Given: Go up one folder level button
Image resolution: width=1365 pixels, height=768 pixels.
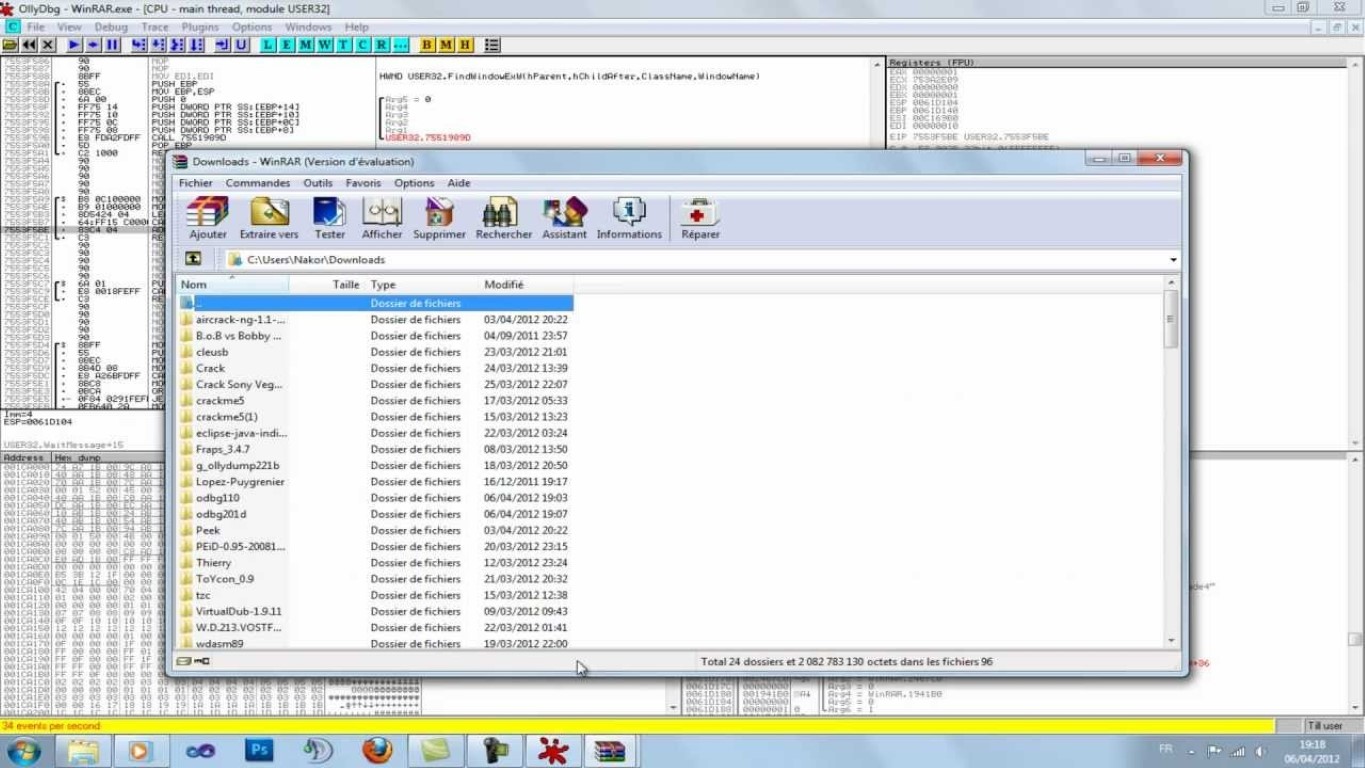Looking at the screenshot, I should pos(193,259).
